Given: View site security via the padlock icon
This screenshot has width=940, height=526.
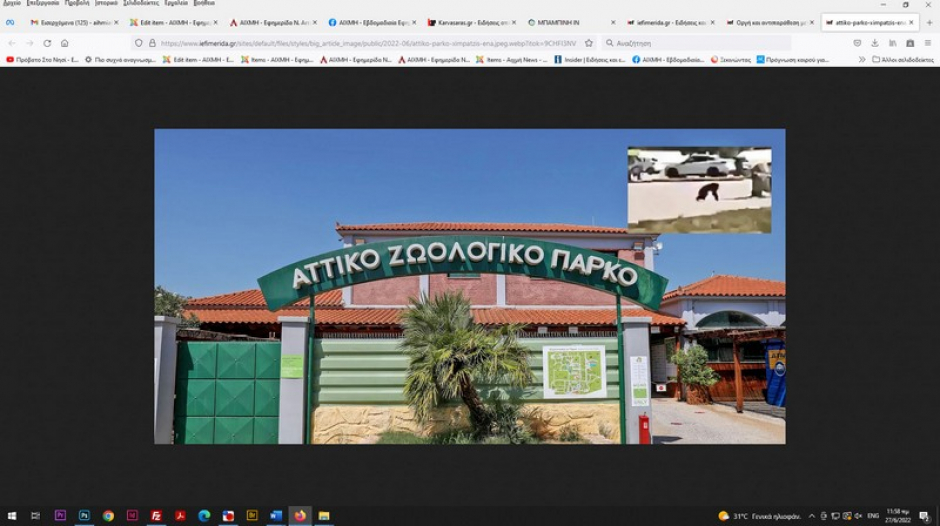Looking at the screenshot, I should (x=152, y=43).
